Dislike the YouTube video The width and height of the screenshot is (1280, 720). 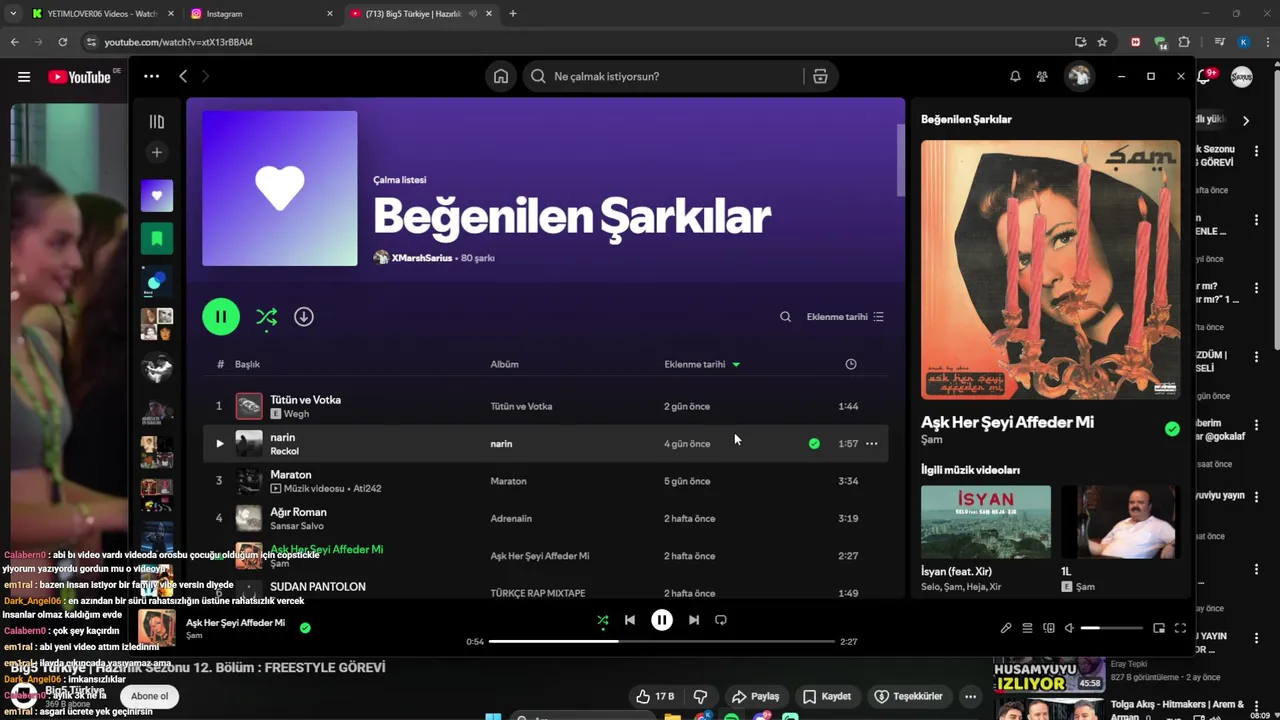point(700,696)
